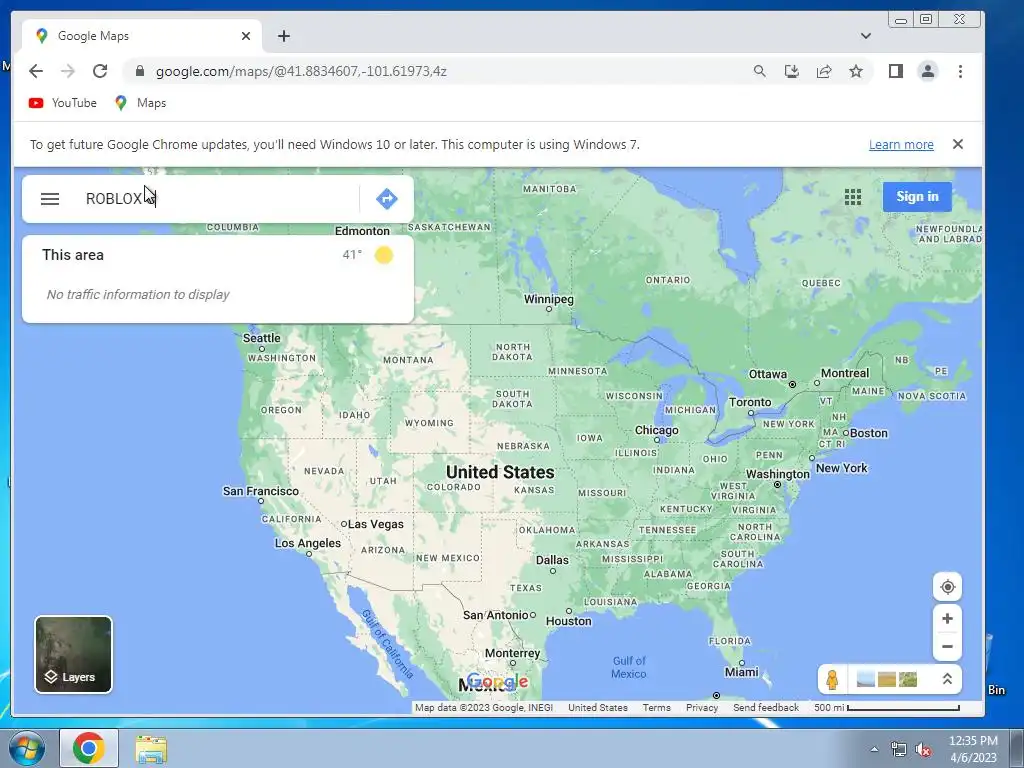Click muted volume tray icon
This screenshot has height=768, width=1024.
(x=923, y=750)
